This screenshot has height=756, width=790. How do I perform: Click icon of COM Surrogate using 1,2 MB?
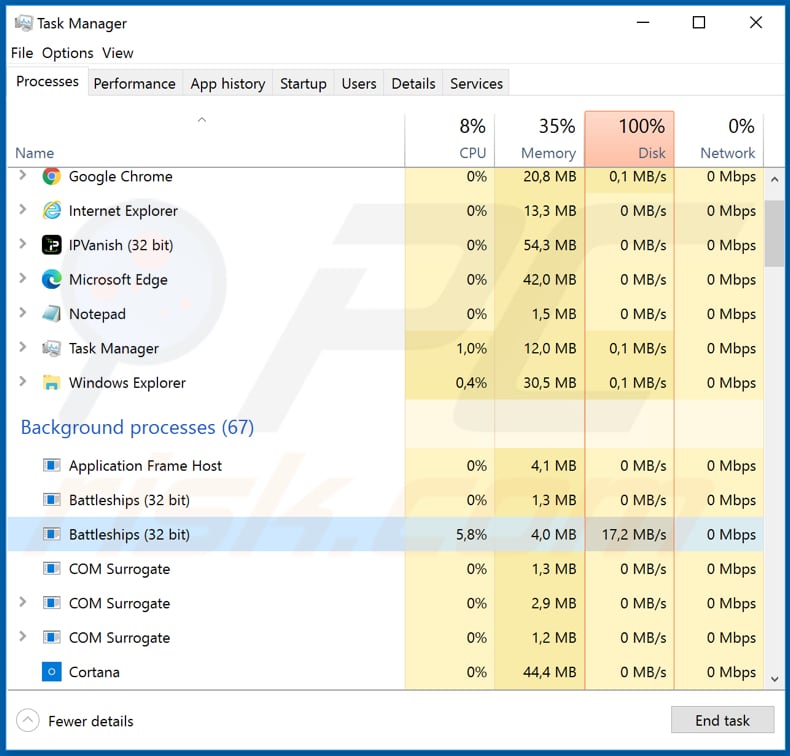tap(51, 638)
